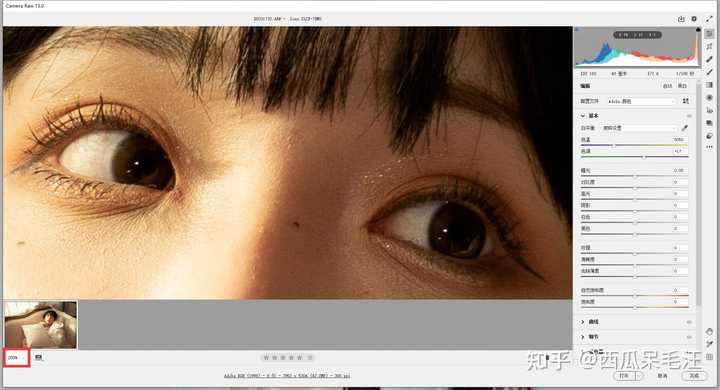Click the Done button
Screen dimensions: 720x390
[694, 376]
